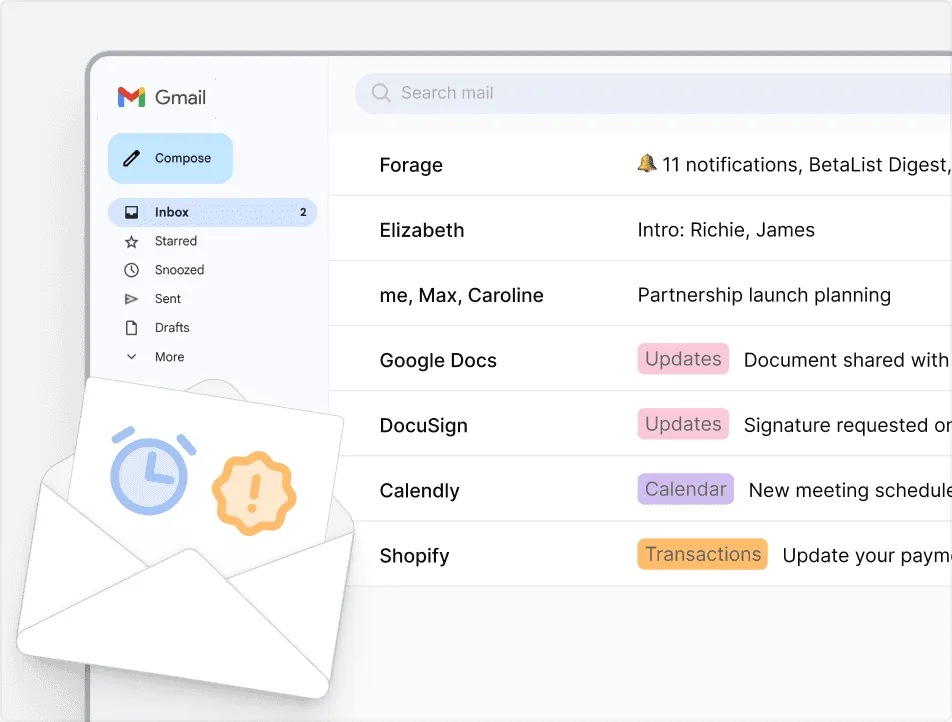Open email from sender DocuSign

pos(424,426)
